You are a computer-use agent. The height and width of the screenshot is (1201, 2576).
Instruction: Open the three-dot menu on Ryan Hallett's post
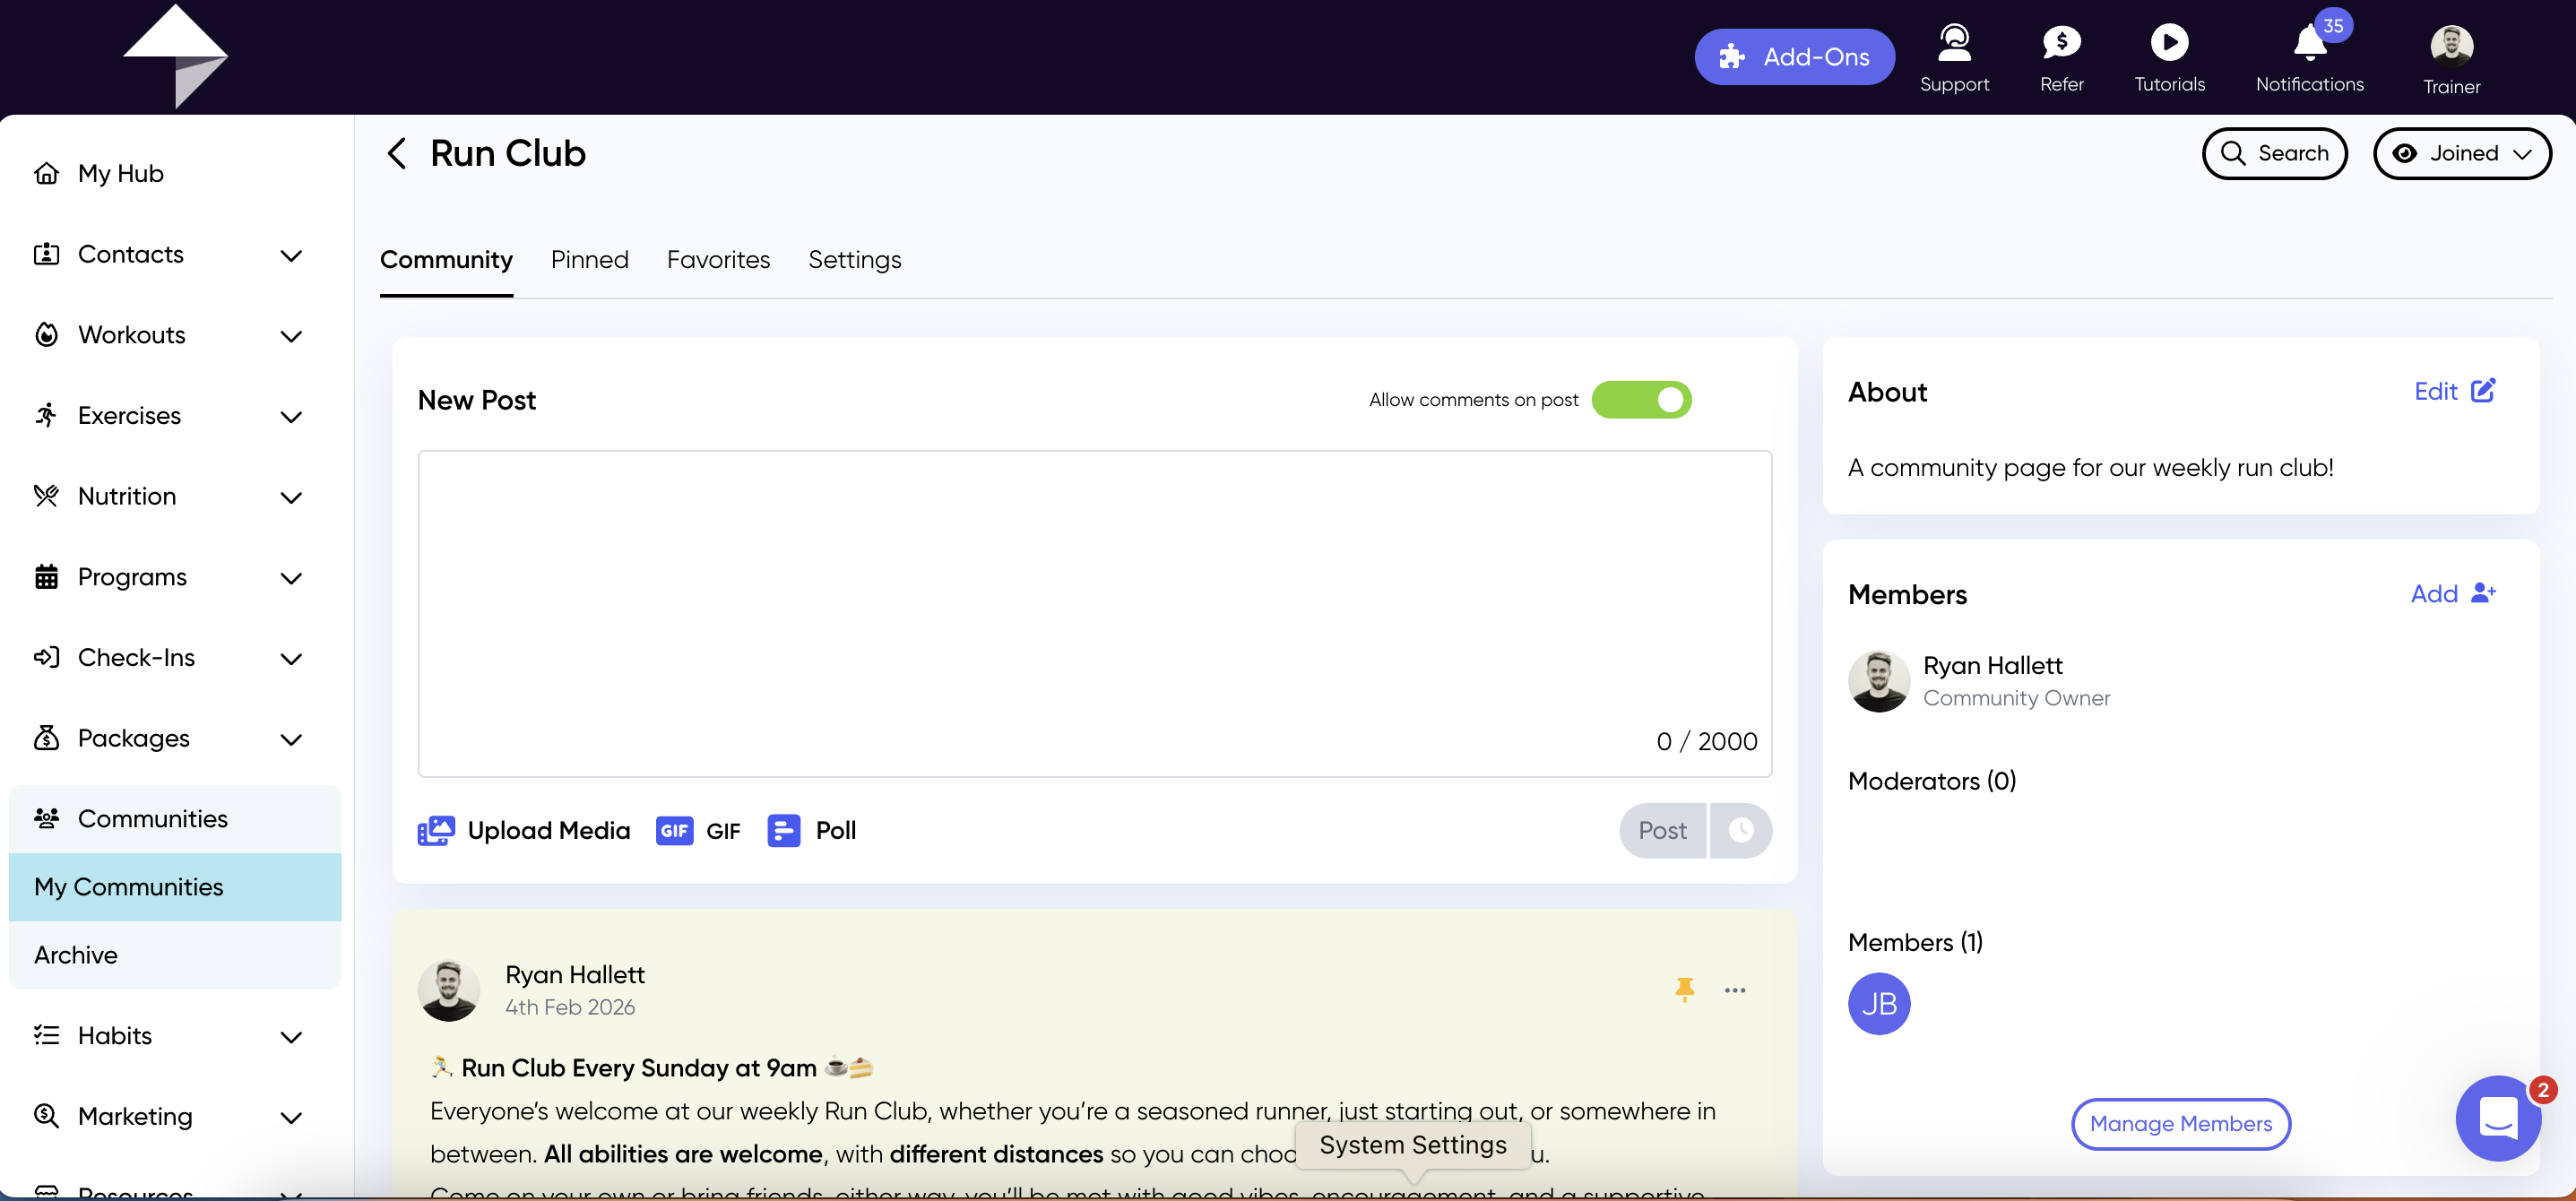pyautogui.click(x=1735, y=990)
